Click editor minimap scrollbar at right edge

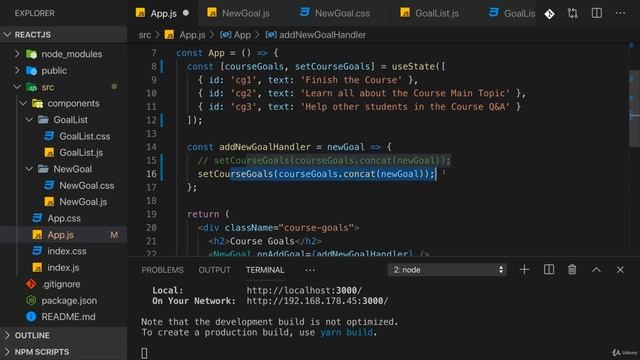pyautogui.click(x=634, y=108)
